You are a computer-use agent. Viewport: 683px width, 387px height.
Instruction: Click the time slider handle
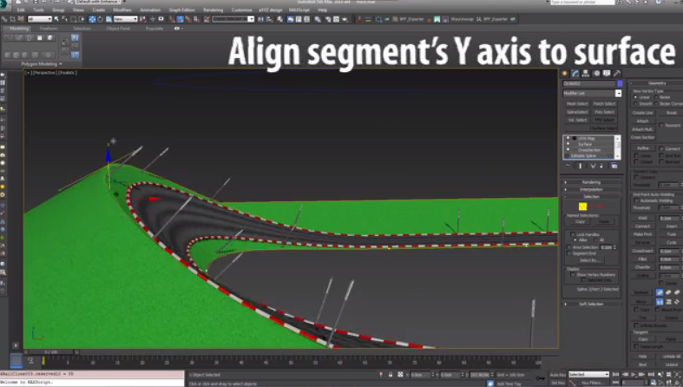click(x=51, y=352)
